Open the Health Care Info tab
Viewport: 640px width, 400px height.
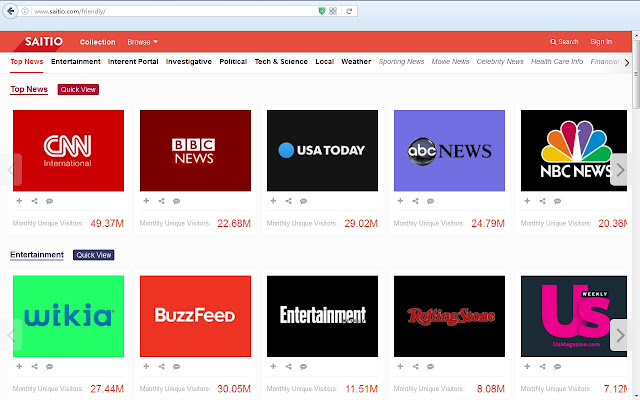point(557,62)
